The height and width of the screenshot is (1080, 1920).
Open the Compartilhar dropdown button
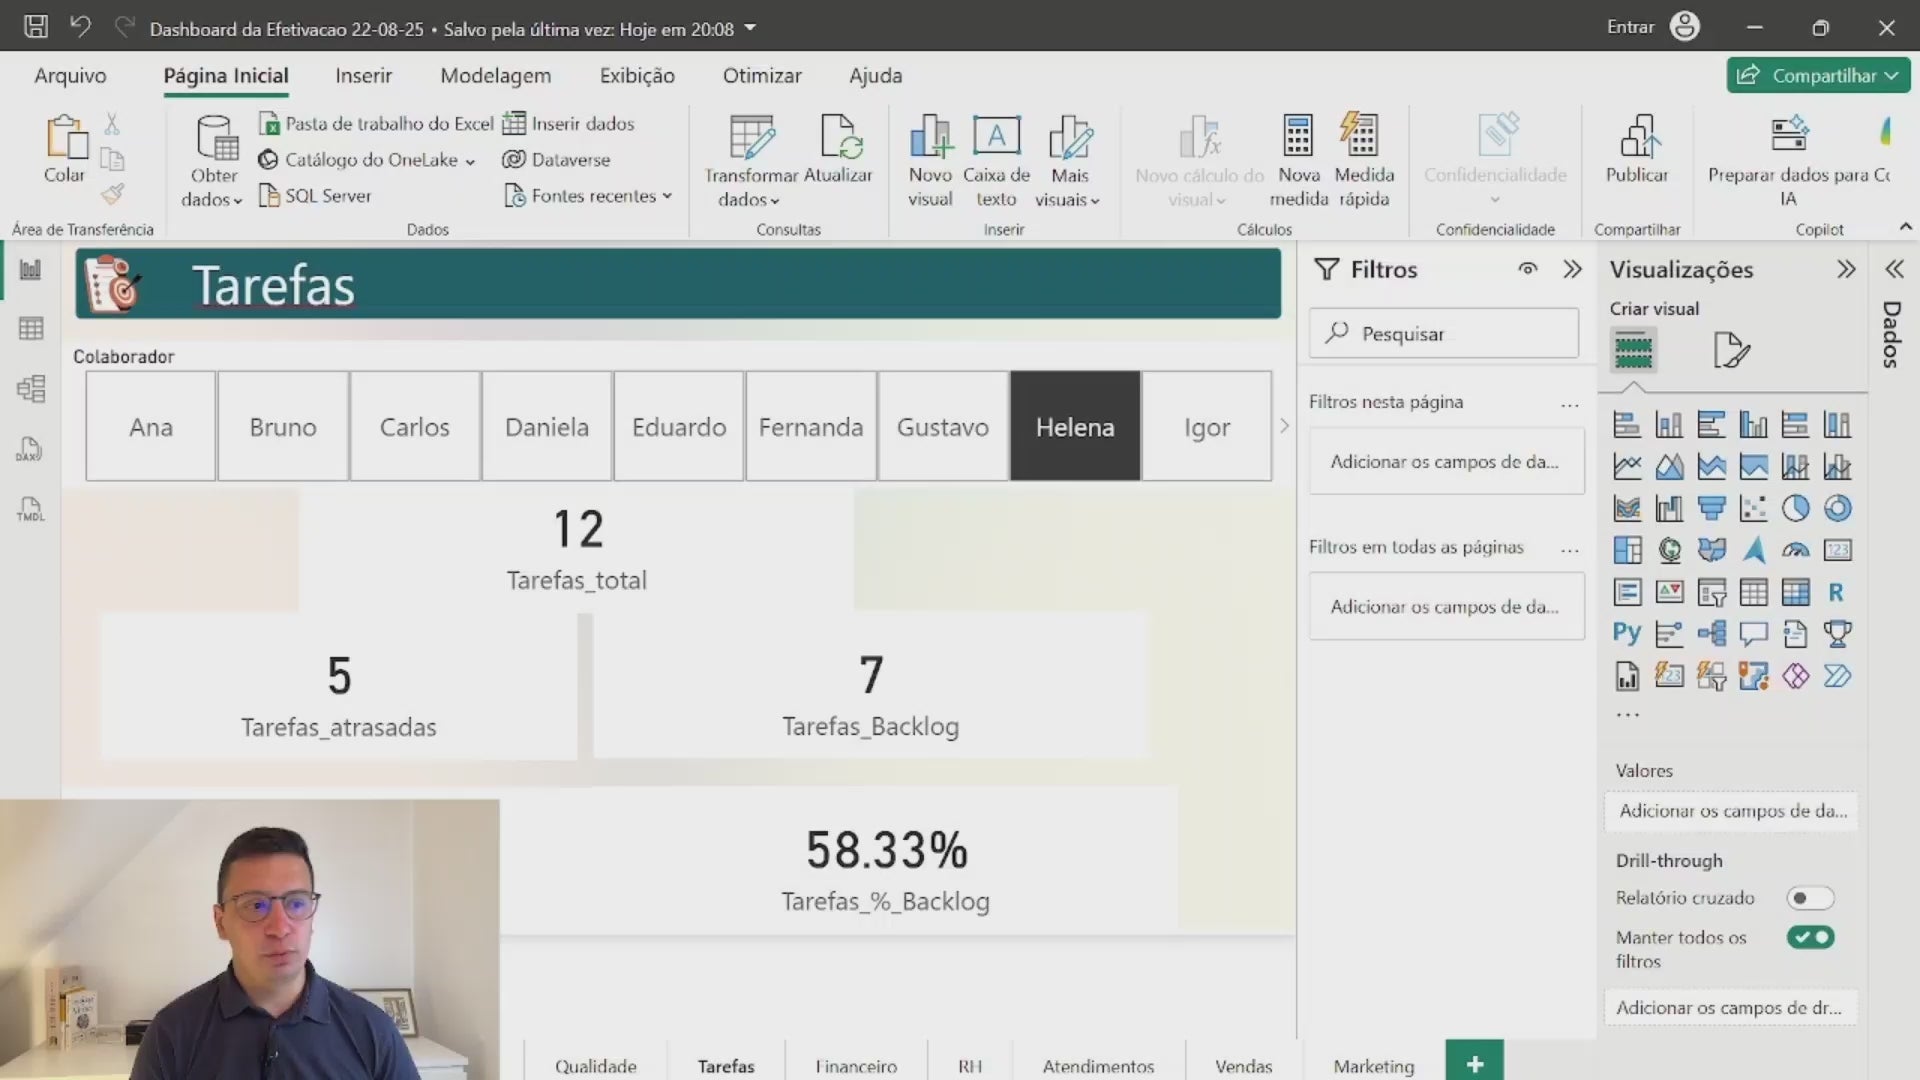coord(1818,75)
